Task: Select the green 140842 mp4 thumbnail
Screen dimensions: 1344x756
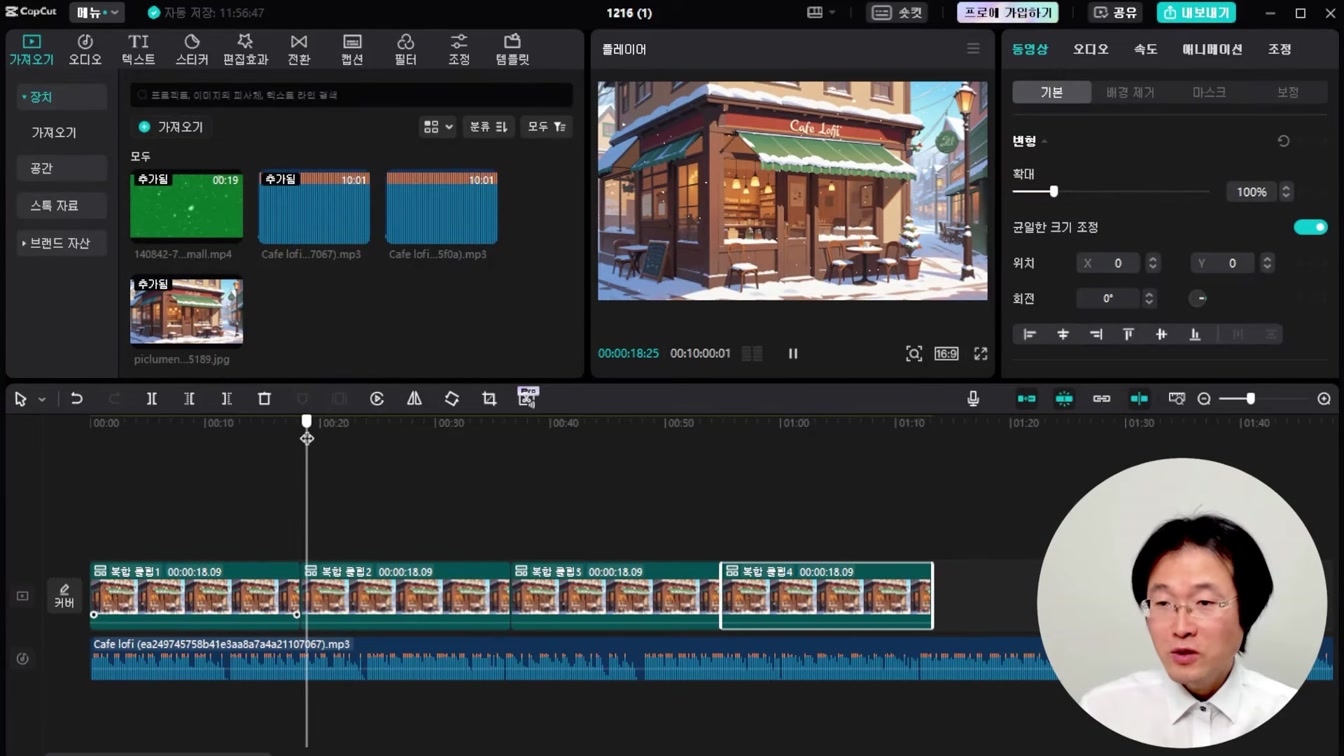Action: pos(186,206)
